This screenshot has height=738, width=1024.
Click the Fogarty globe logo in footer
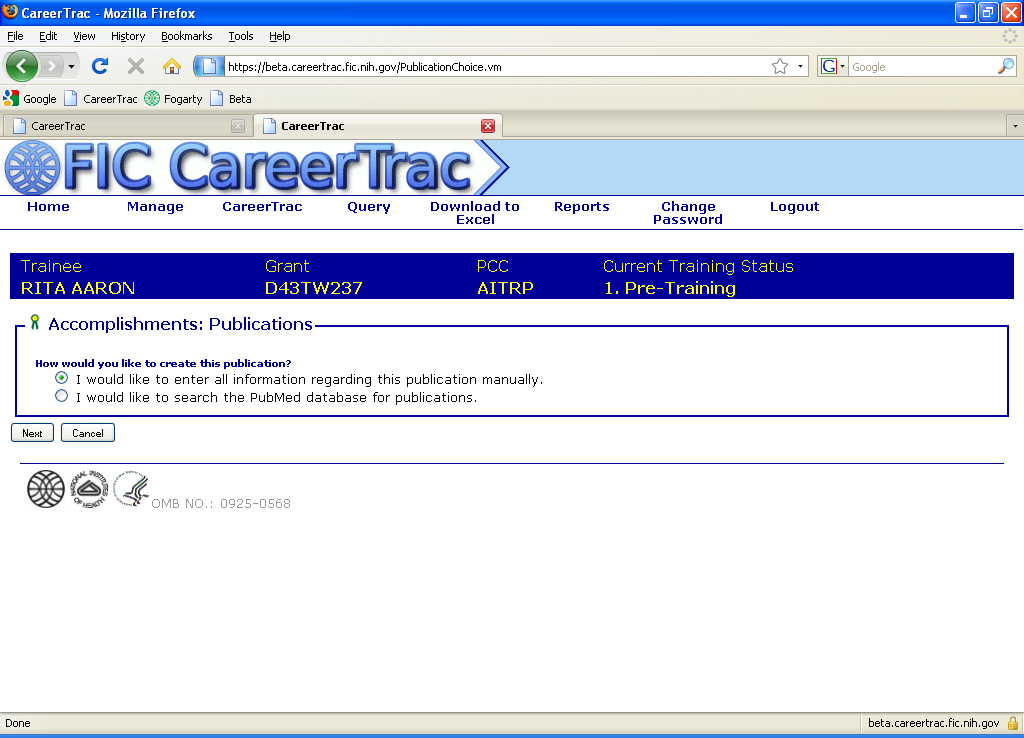point(46,489)
